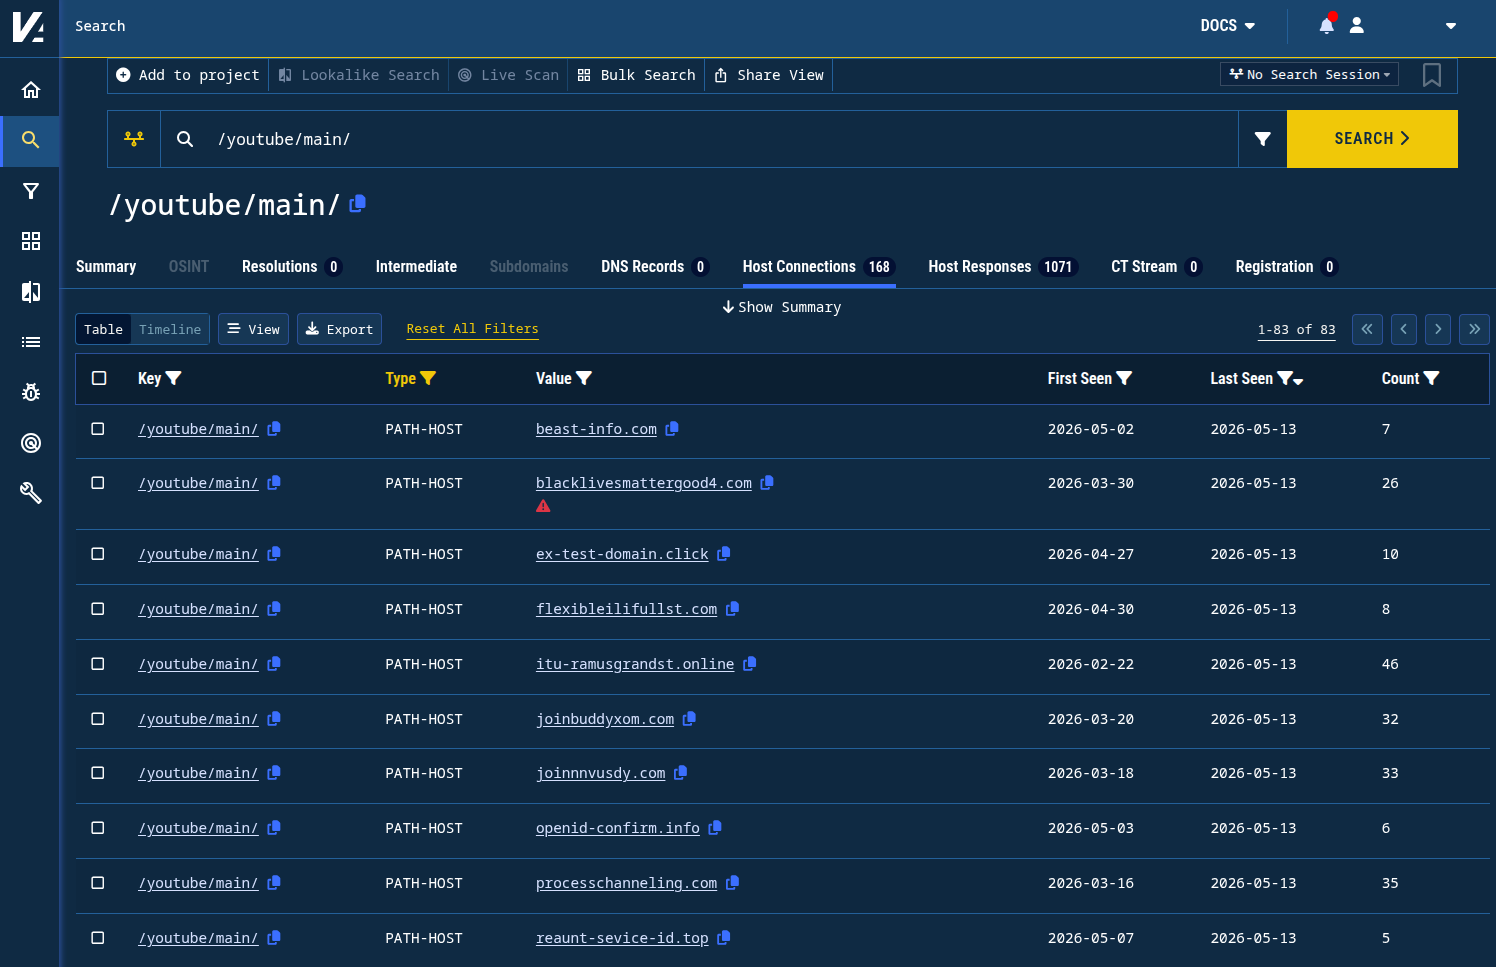Viewport: 1496px width, 967px height.
Task: Select the search magnifier in sidebar
Action: pyautogui.click(x=31, y=140)
